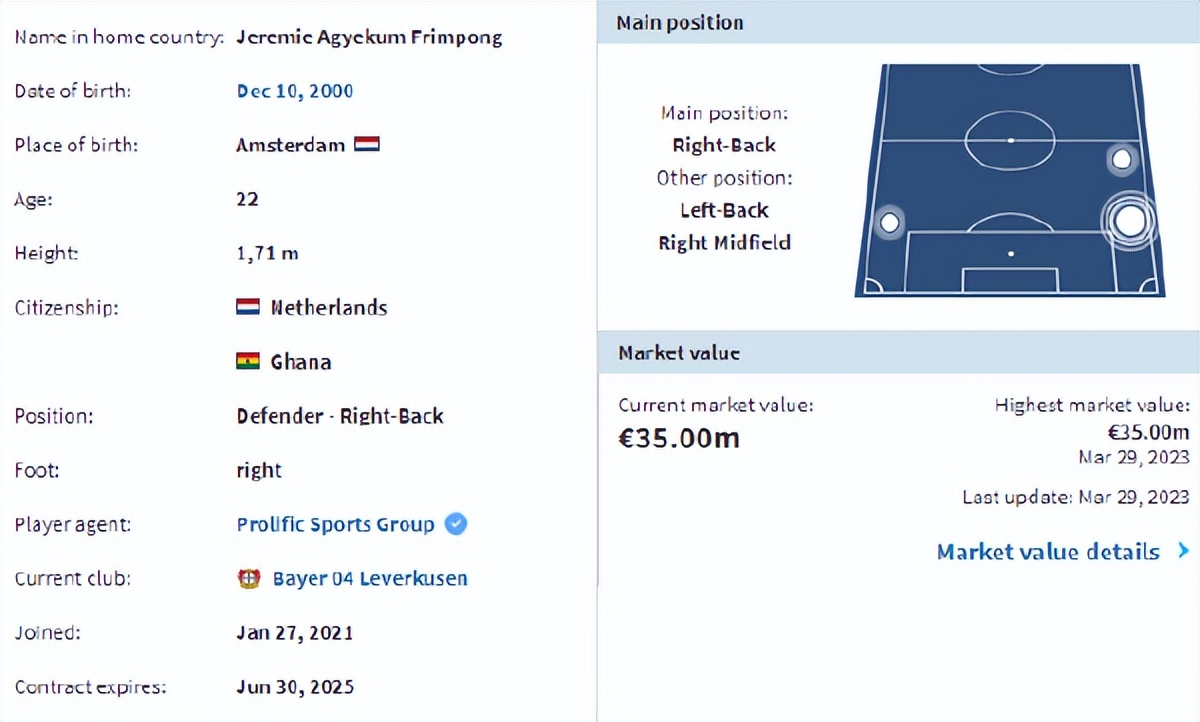Image resolution: width=1200 pixels, height=722 pixels.
Task: Click the Main position section header
Action: pyautogui.click(x=680, y=22)
